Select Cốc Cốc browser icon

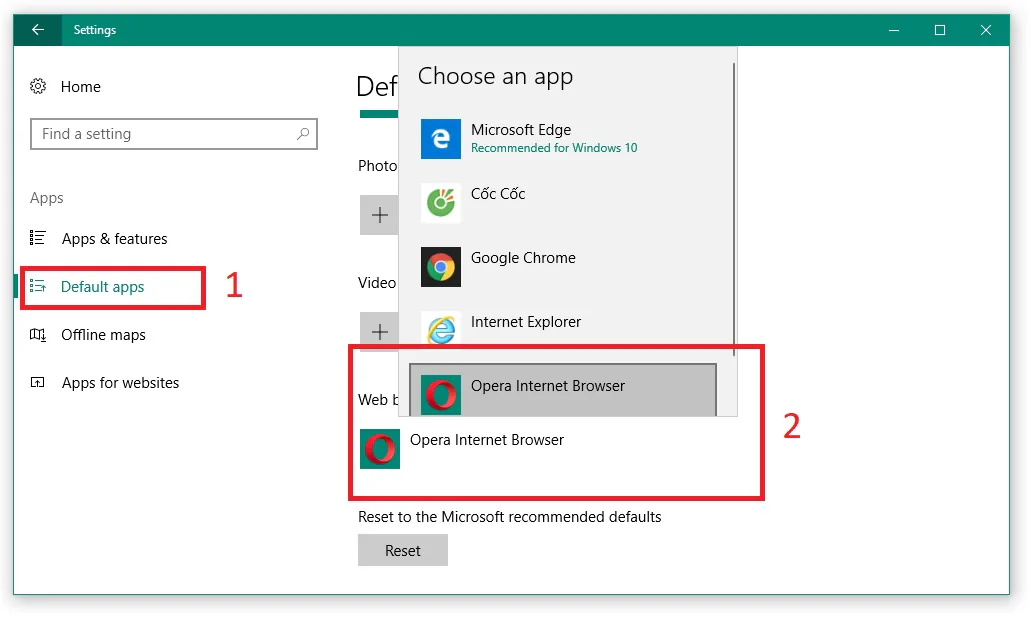[x=441, y=203]
